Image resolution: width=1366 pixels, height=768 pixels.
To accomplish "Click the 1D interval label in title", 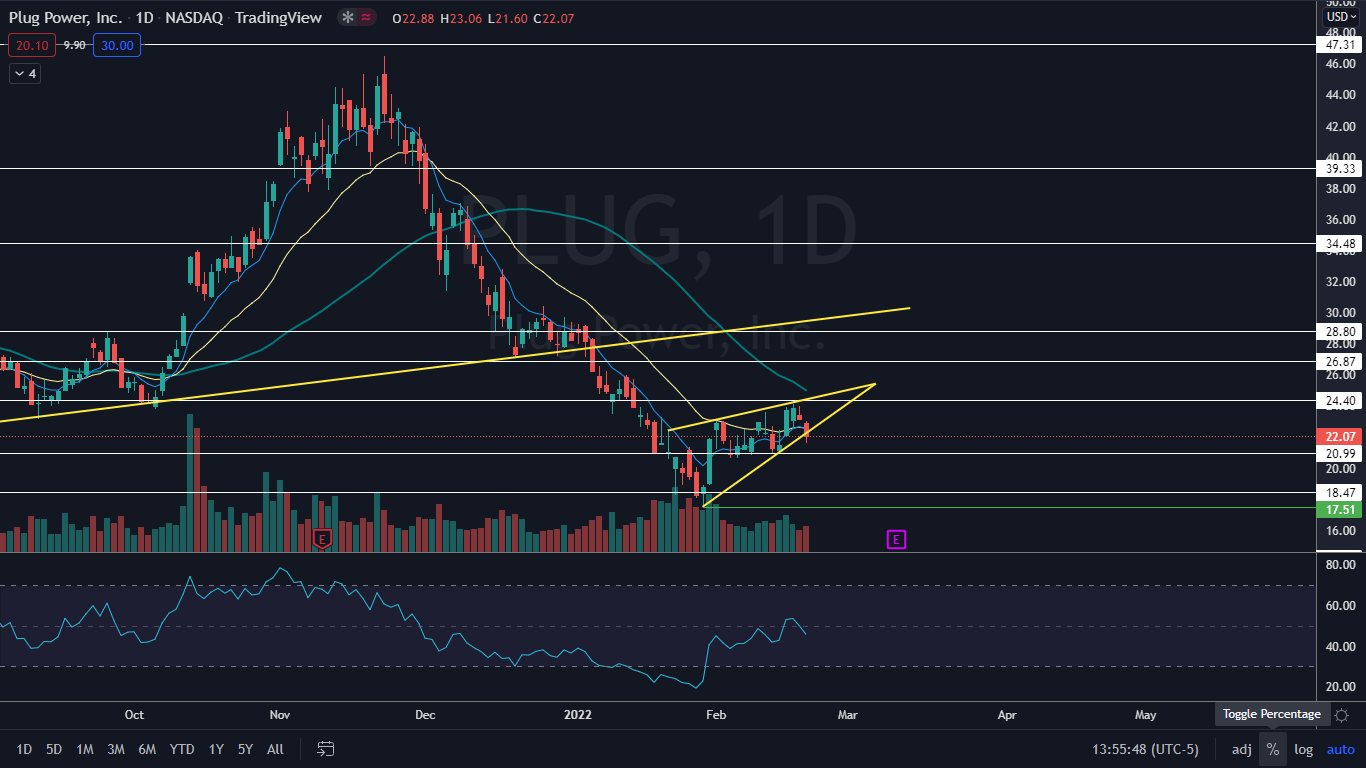I will pyautogui.click(x=146, y=18).
